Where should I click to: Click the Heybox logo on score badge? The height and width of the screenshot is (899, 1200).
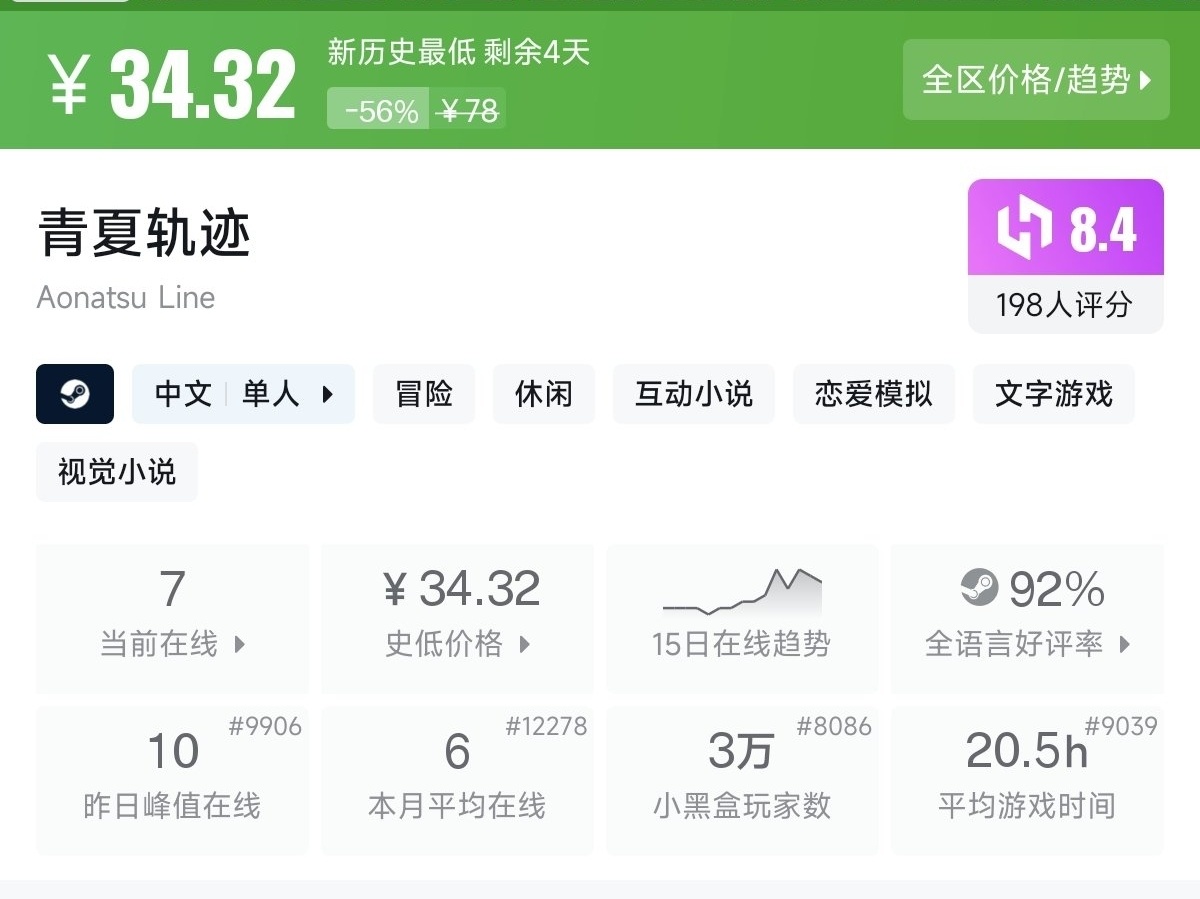tap(1025, 227)
